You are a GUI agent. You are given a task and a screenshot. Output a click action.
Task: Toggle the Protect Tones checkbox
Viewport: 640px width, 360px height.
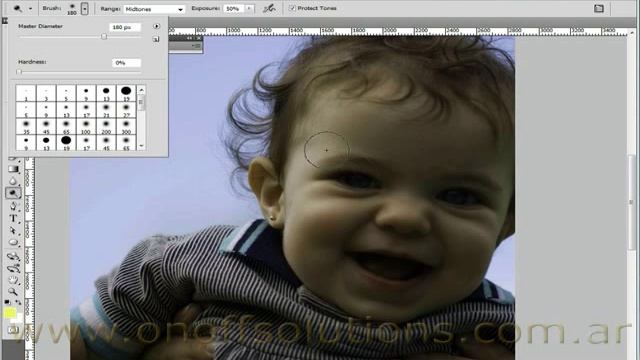tap(292, 8)
